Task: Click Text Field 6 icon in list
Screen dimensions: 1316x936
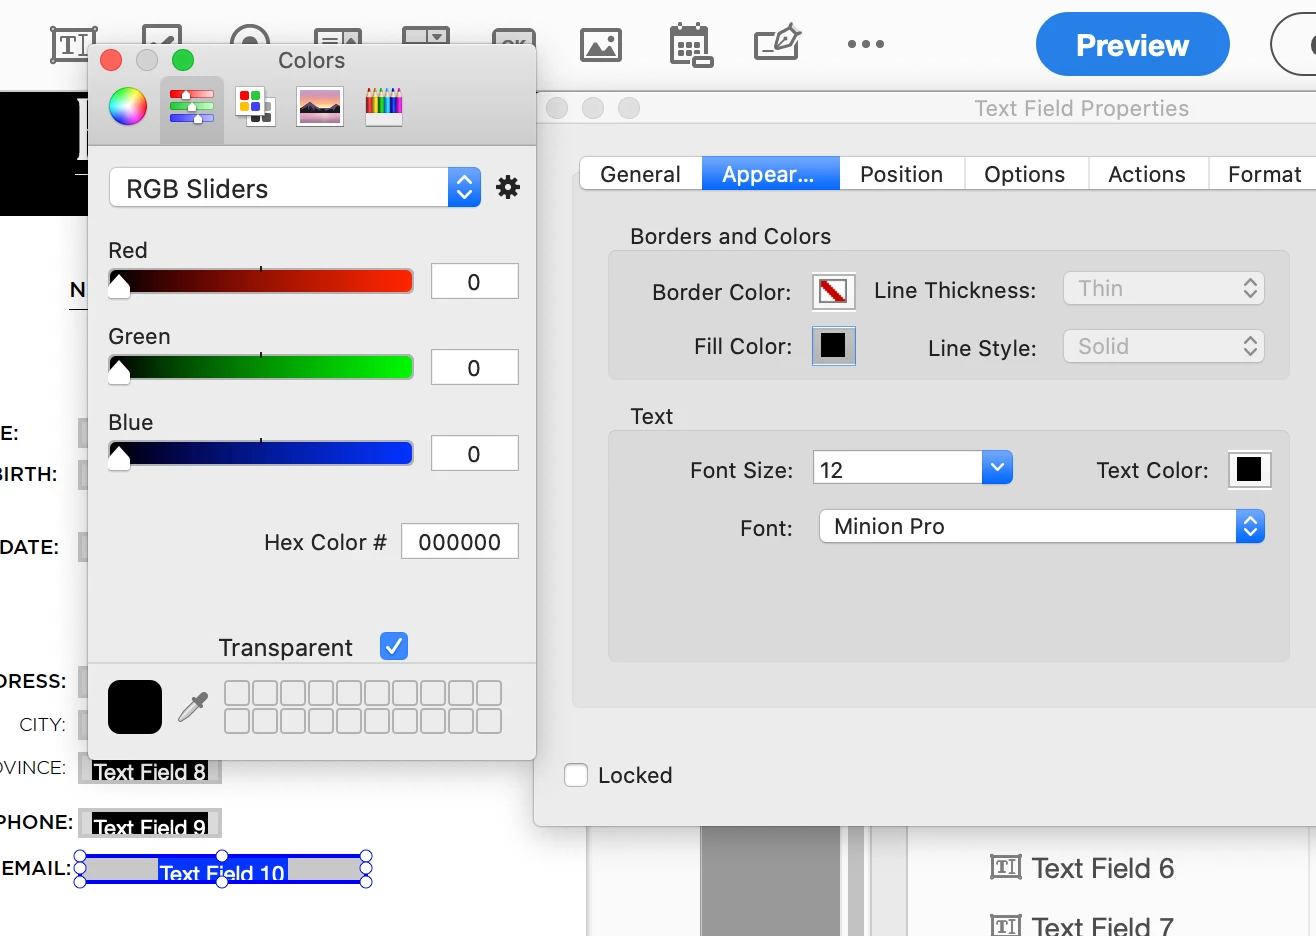Action: click(x=1006, y=867)
